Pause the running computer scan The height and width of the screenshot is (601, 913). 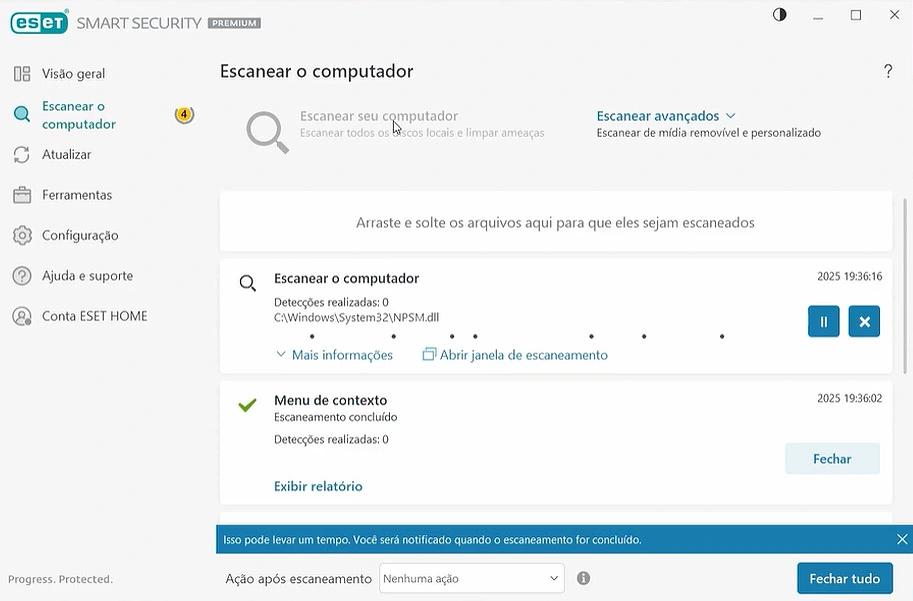point(823,321)
